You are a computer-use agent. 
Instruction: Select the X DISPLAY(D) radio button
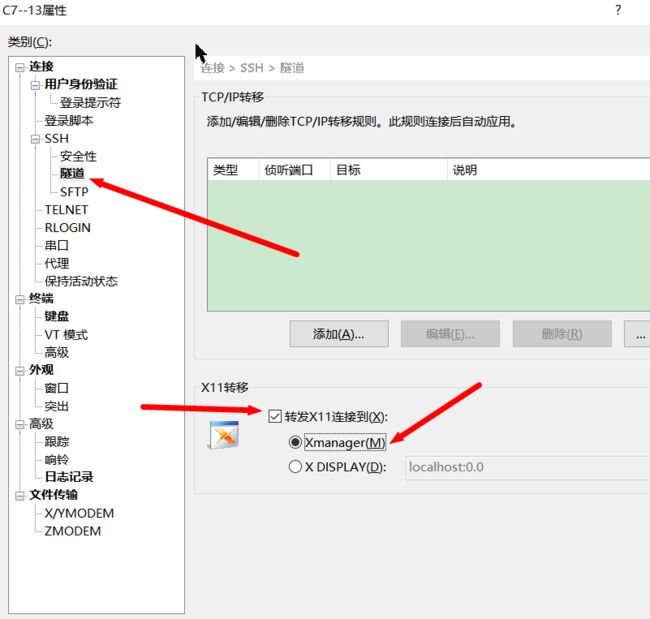pos(295,467)
